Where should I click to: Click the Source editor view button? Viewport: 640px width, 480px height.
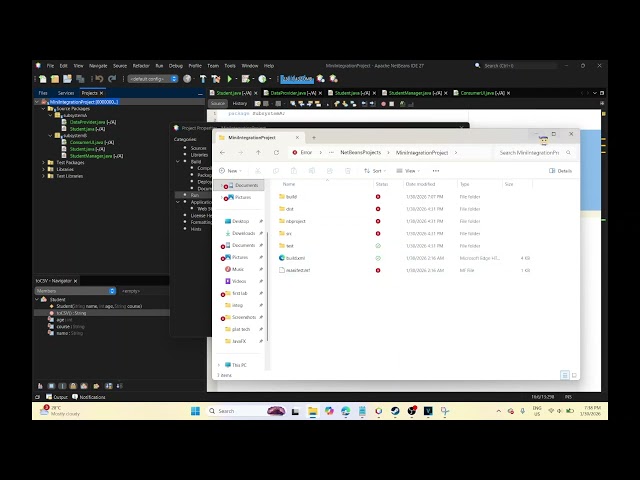click(x=218, y=104)
